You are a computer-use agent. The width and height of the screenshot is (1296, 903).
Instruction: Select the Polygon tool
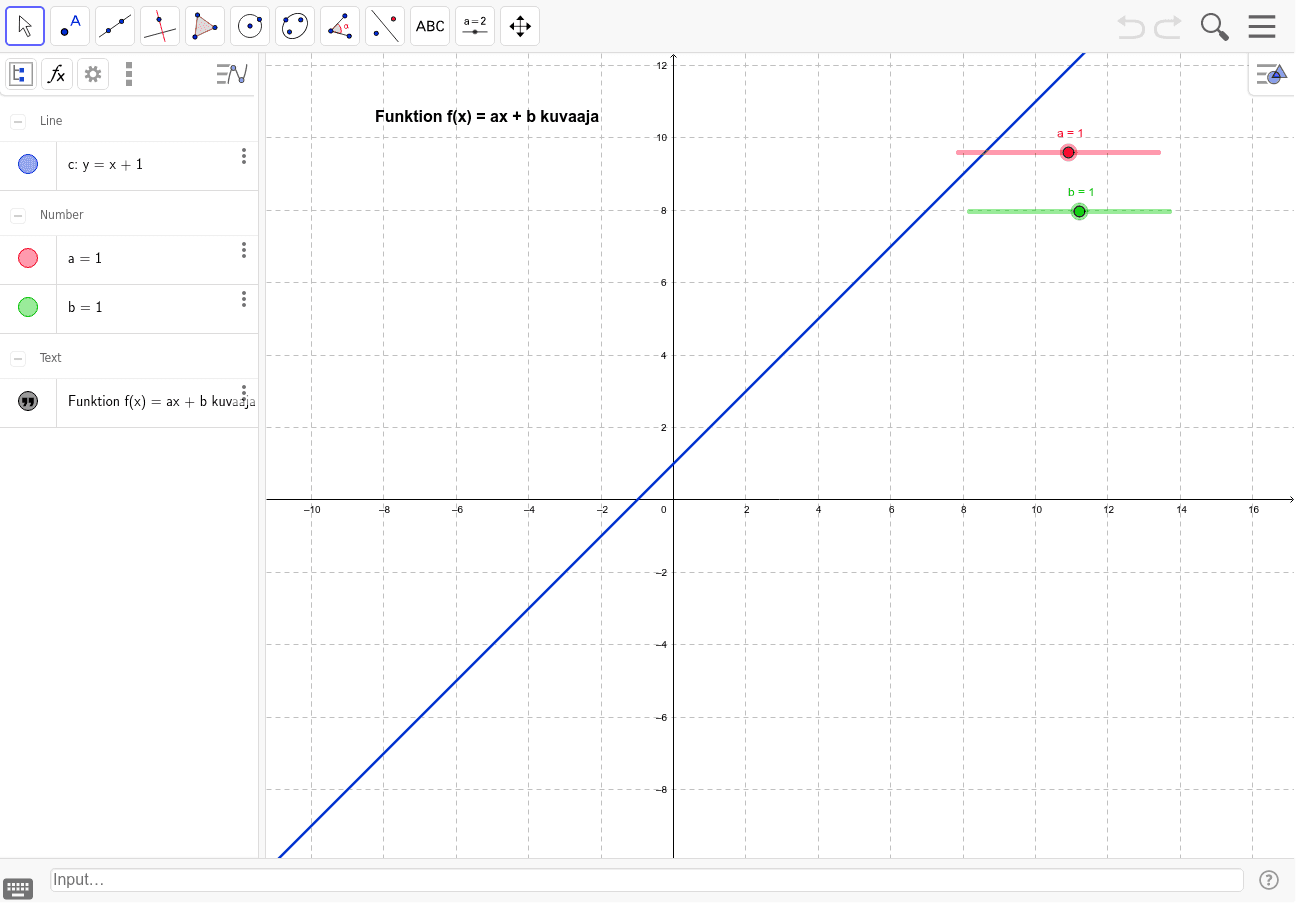tap(205, 26)
